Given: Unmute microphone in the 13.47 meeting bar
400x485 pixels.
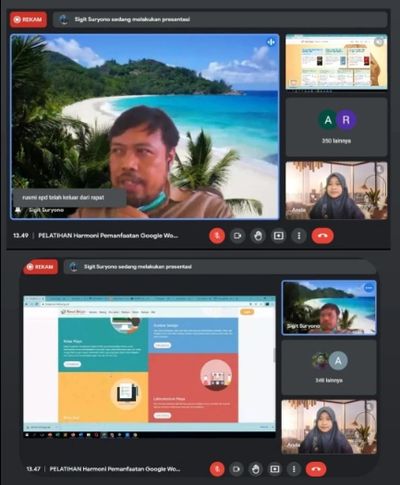Looking at the screenshot, I should click(217, 469).
